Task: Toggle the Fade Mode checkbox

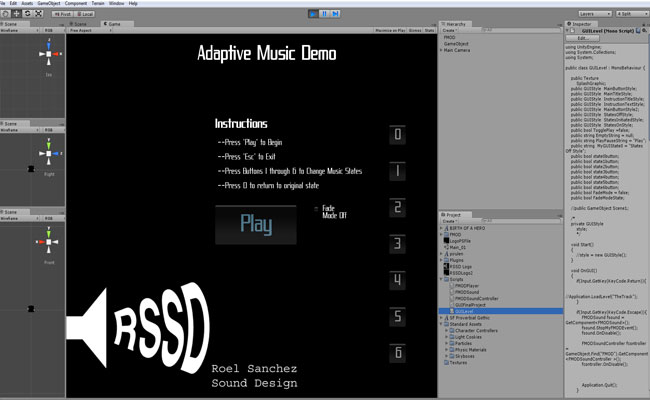Action: click(x=316, y=209)
